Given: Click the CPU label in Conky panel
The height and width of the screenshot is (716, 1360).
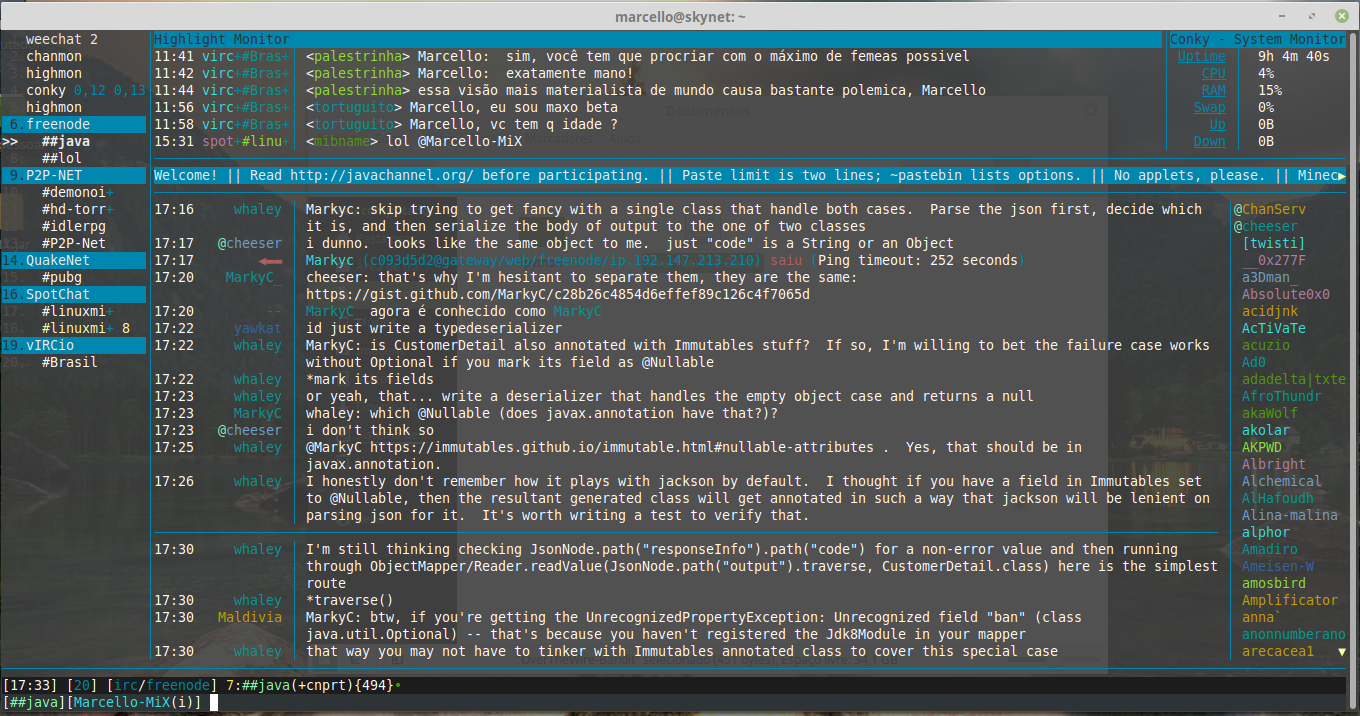Looking at the screenshot, I should tap(1213, 73).
